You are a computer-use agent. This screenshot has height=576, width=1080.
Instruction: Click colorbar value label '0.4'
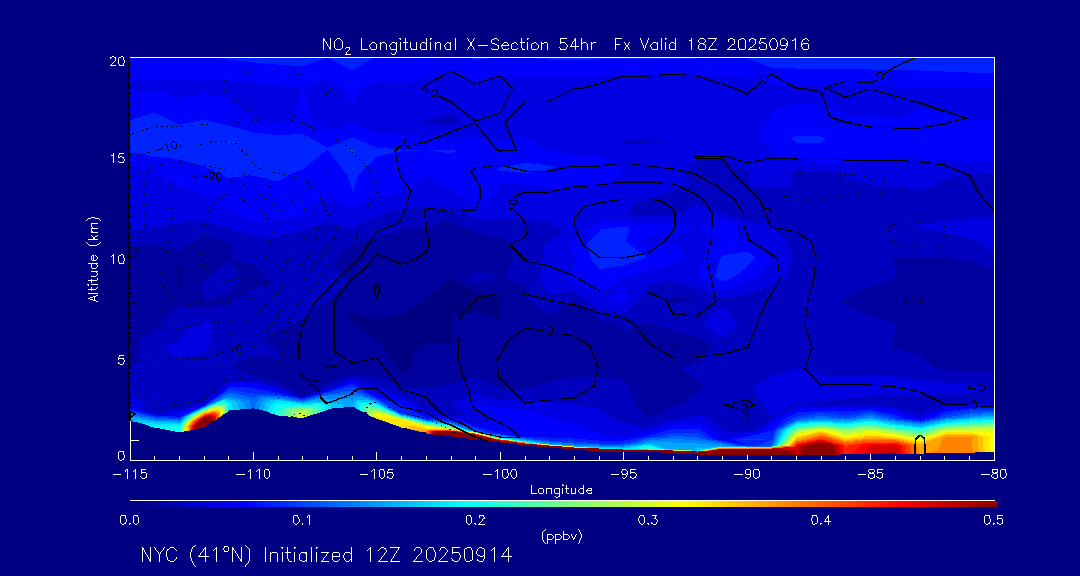[820, 520]
